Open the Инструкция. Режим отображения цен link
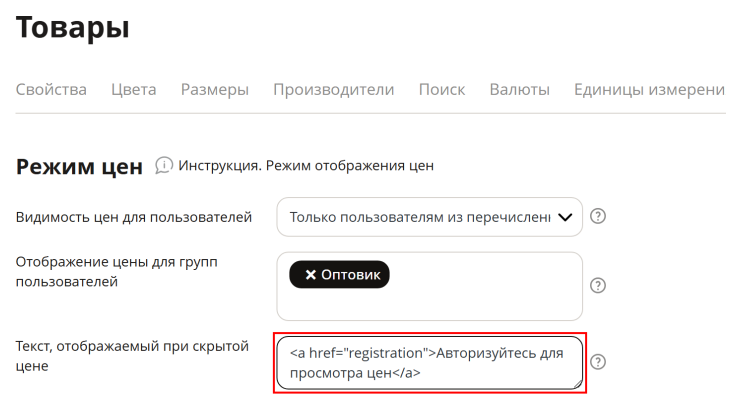The image size is (740, 410). pyautogui.click(x=306, y=166)
